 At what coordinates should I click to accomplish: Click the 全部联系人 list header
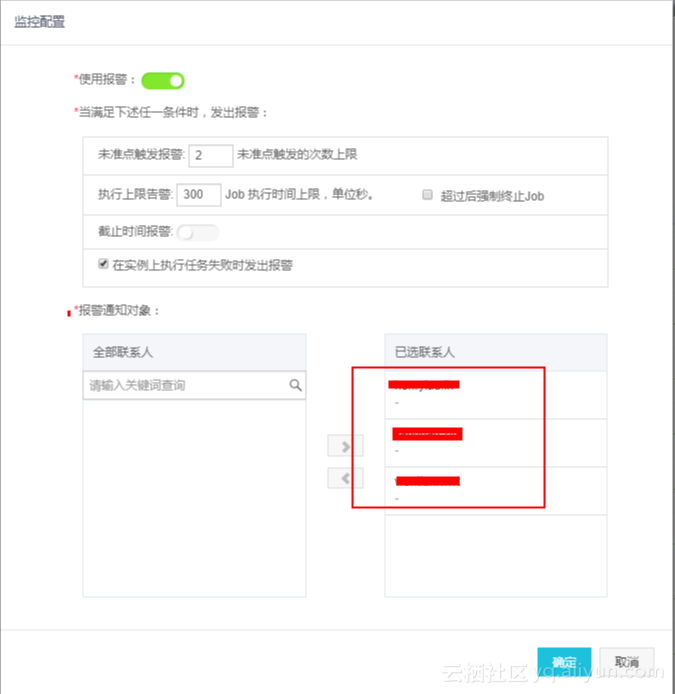point(194,352)
